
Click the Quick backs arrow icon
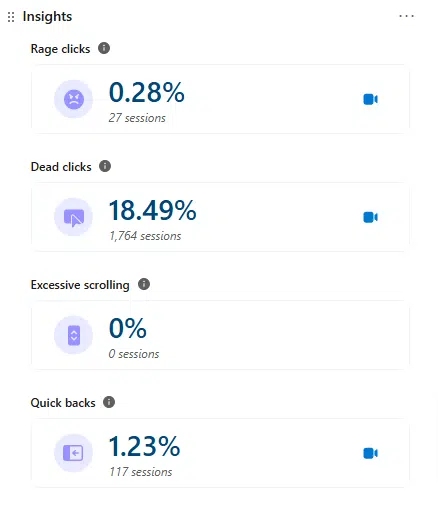coord(73,453)
